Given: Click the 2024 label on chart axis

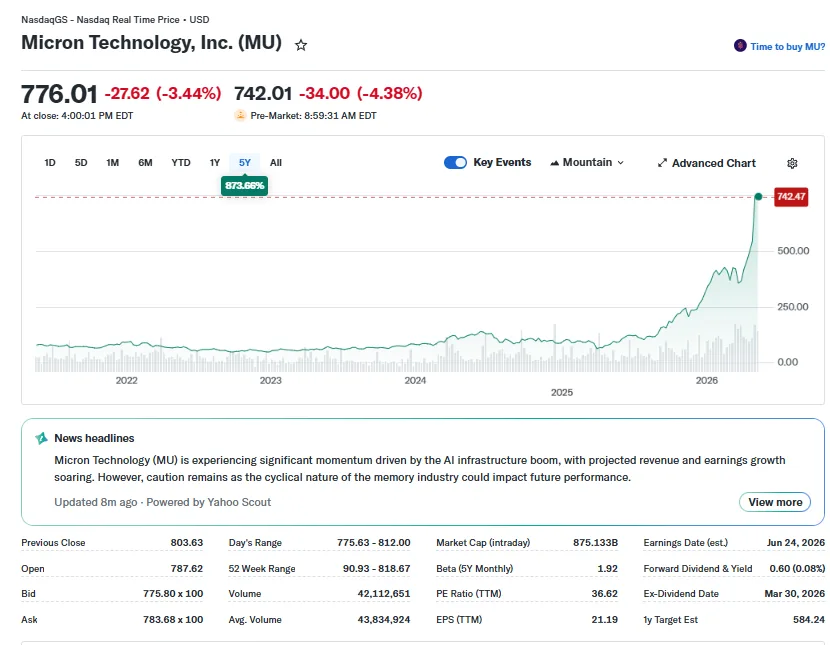Looking at the screenshot, I should point(415,380).
